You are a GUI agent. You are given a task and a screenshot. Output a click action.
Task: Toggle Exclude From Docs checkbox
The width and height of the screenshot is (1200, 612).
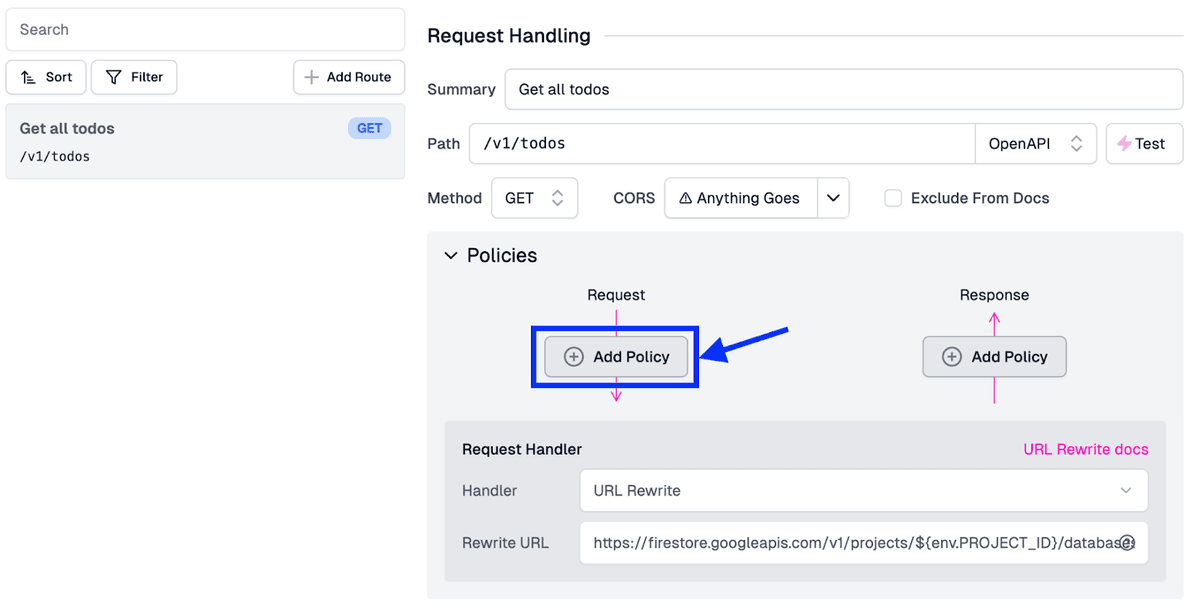pyautogui.click(x=893, y=198)
